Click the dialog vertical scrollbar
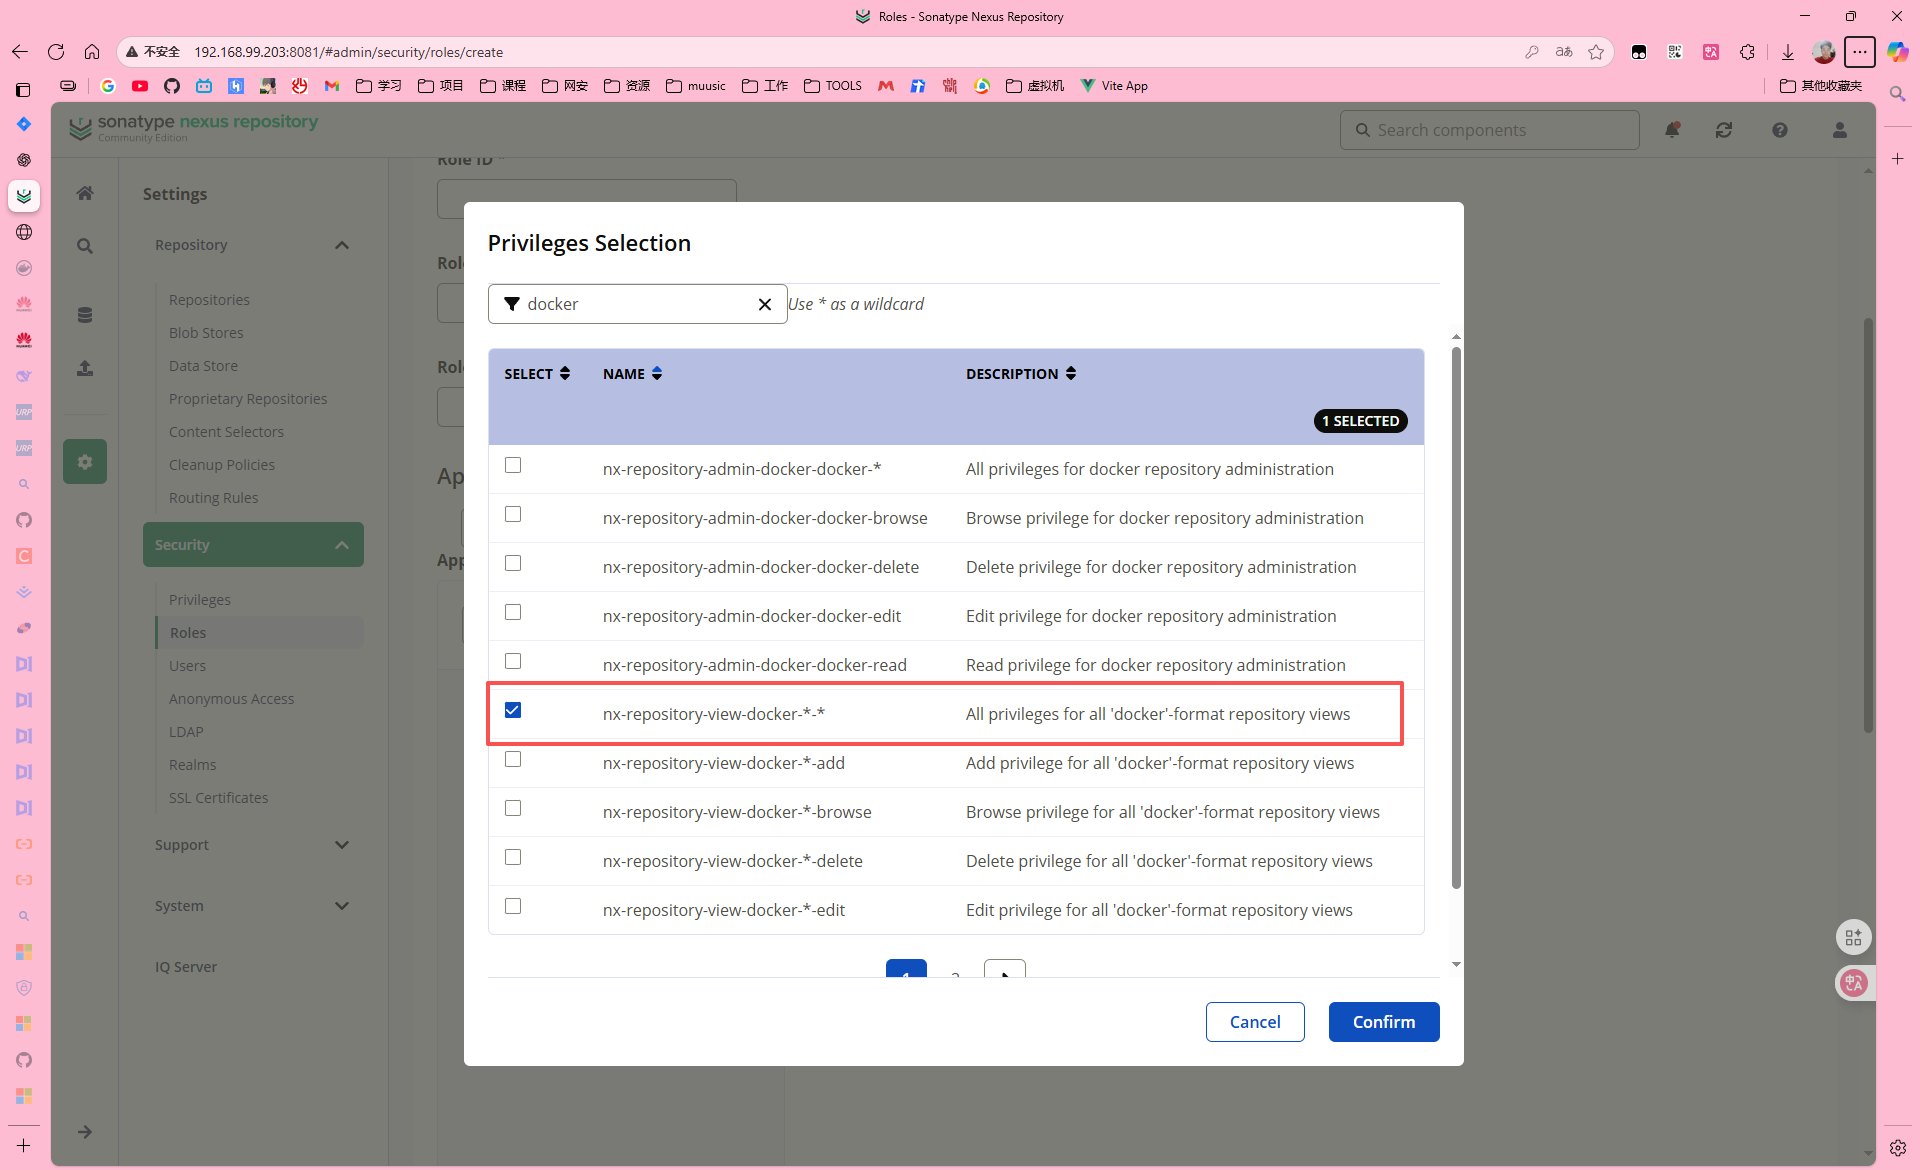The height and width of the screenshot is (1170, 1920). tap(1456, 620)
